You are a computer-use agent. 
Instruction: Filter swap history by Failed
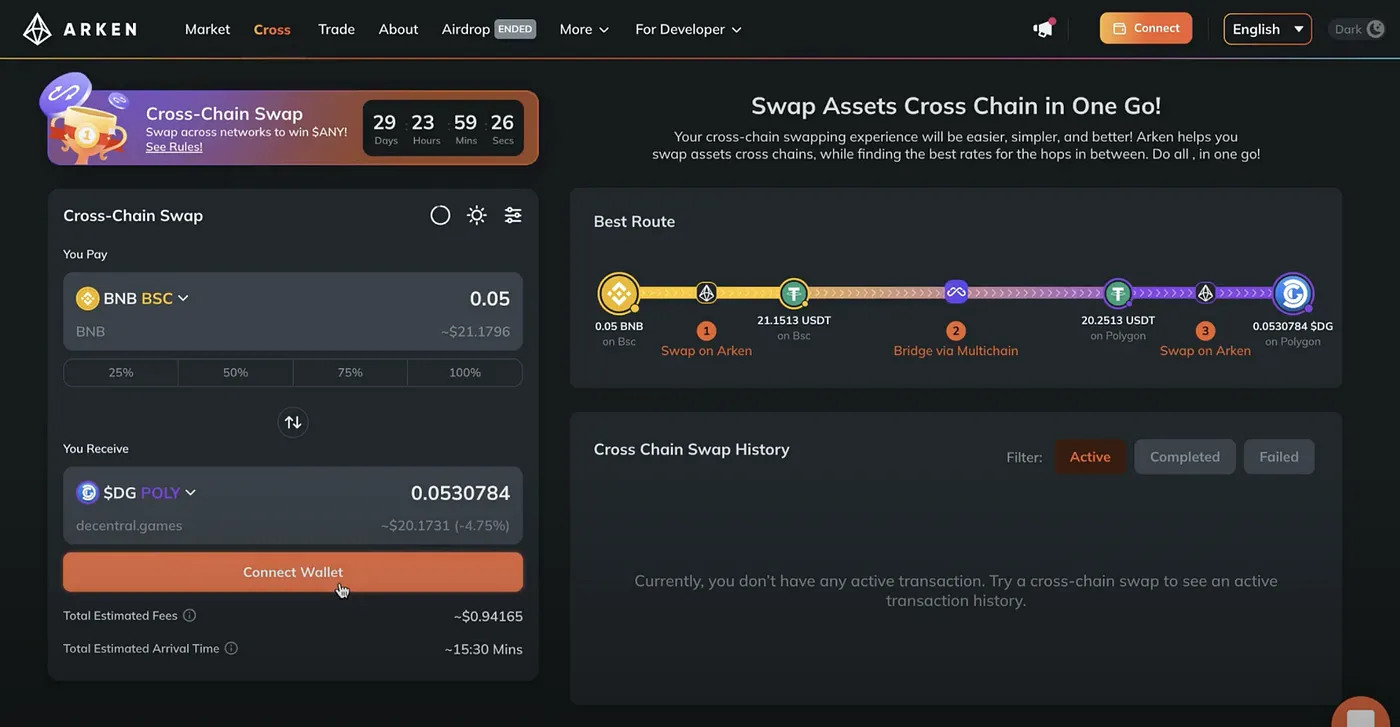pos(1279,457)
